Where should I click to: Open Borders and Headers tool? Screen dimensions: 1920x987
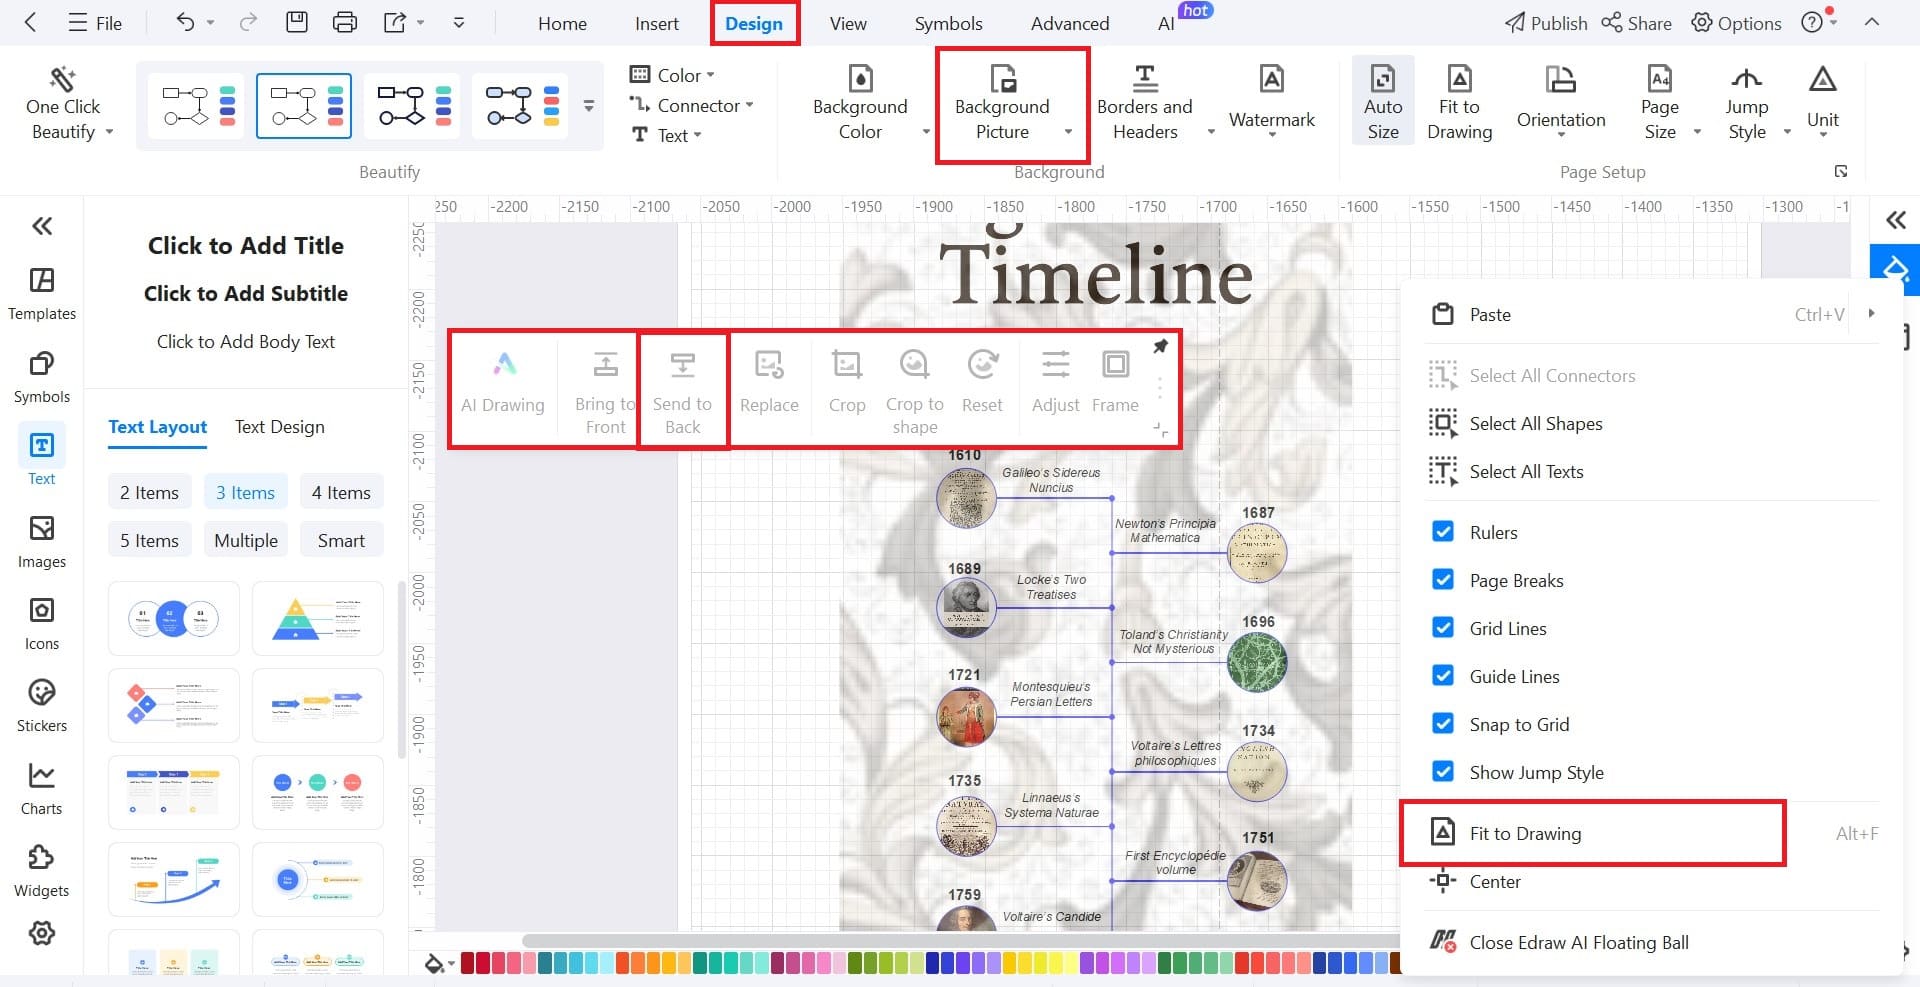click(x=1145, y=104)
